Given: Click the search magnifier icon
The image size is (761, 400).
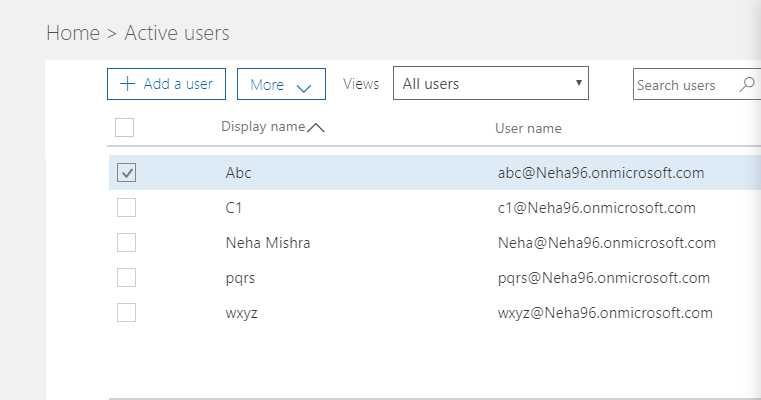Looking at the screenshot, I should [x=746, y=85].
